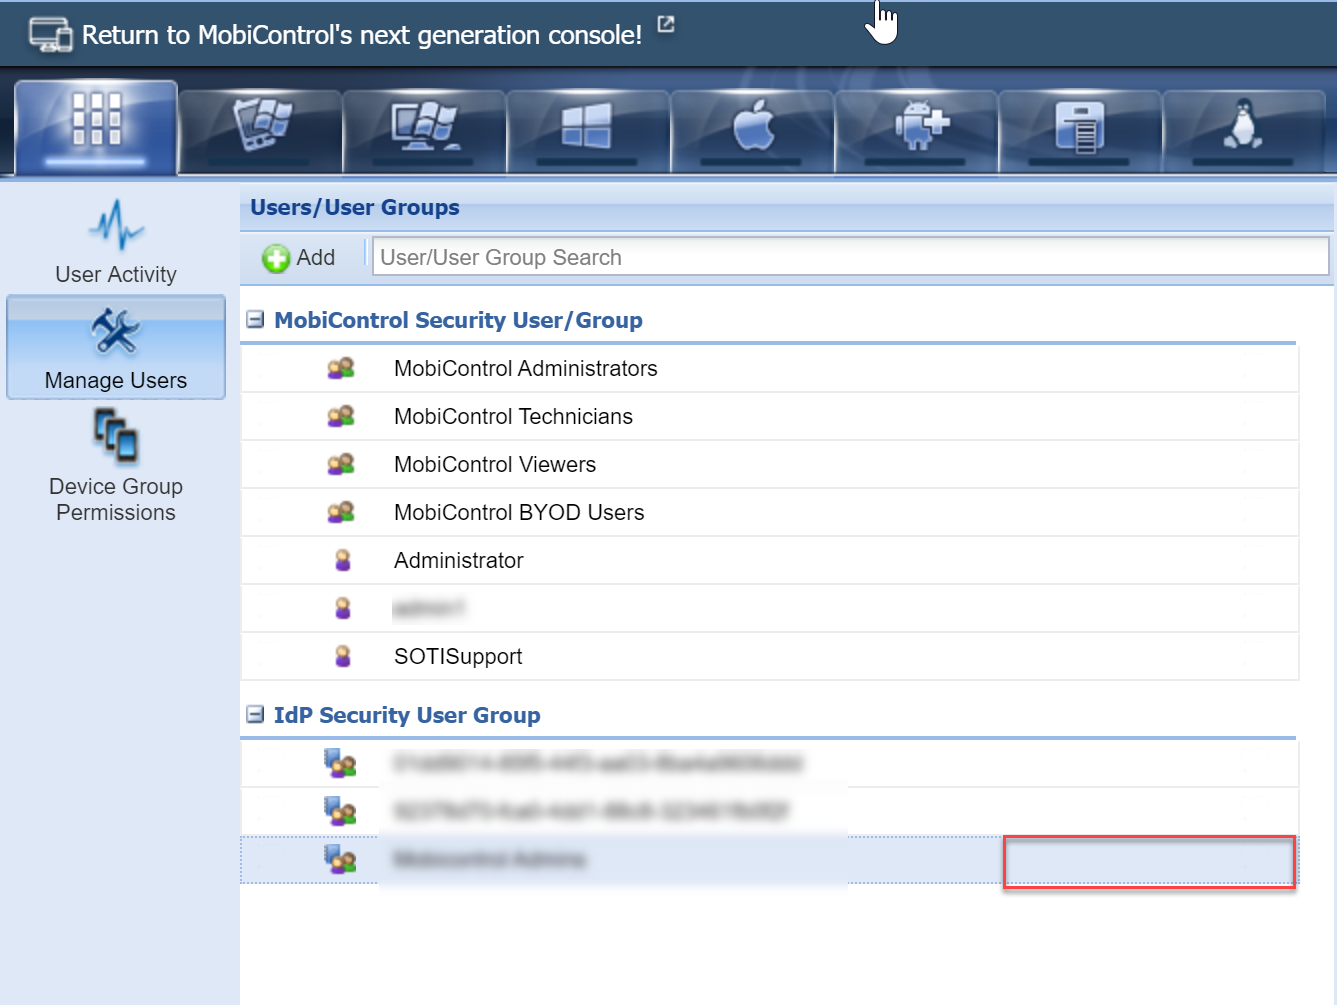Collapse the IdP Security User Group section
1337x1005 pixels.
256,715
